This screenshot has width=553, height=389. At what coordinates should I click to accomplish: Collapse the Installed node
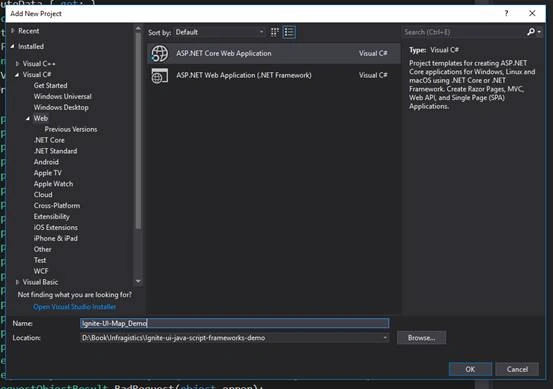pos(13,46)
